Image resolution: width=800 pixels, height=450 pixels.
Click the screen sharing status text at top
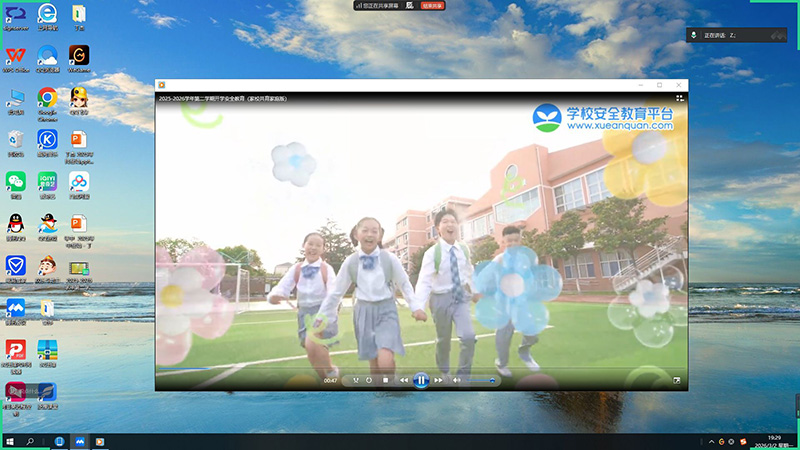click(375, 5)
